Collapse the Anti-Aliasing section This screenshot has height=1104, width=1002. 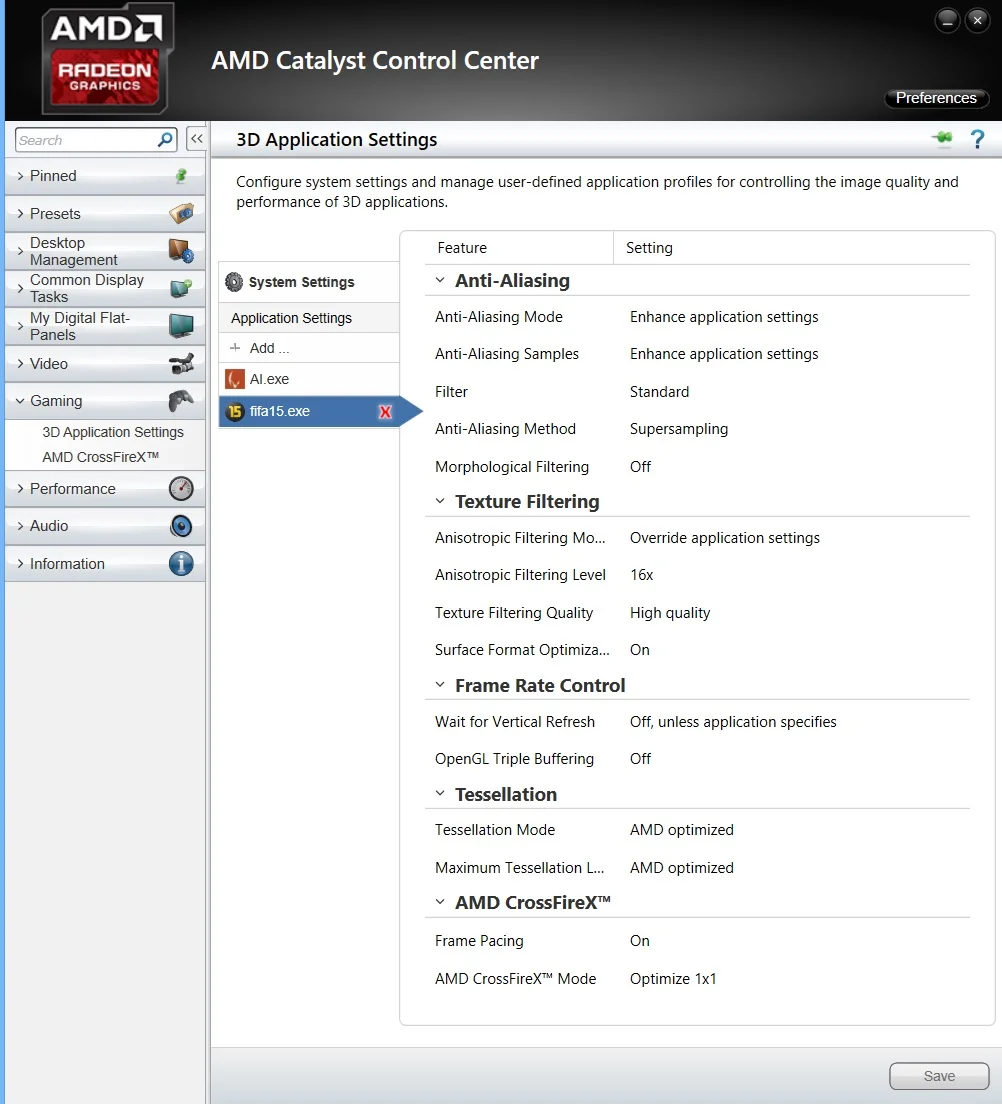[x=440, y=280]
